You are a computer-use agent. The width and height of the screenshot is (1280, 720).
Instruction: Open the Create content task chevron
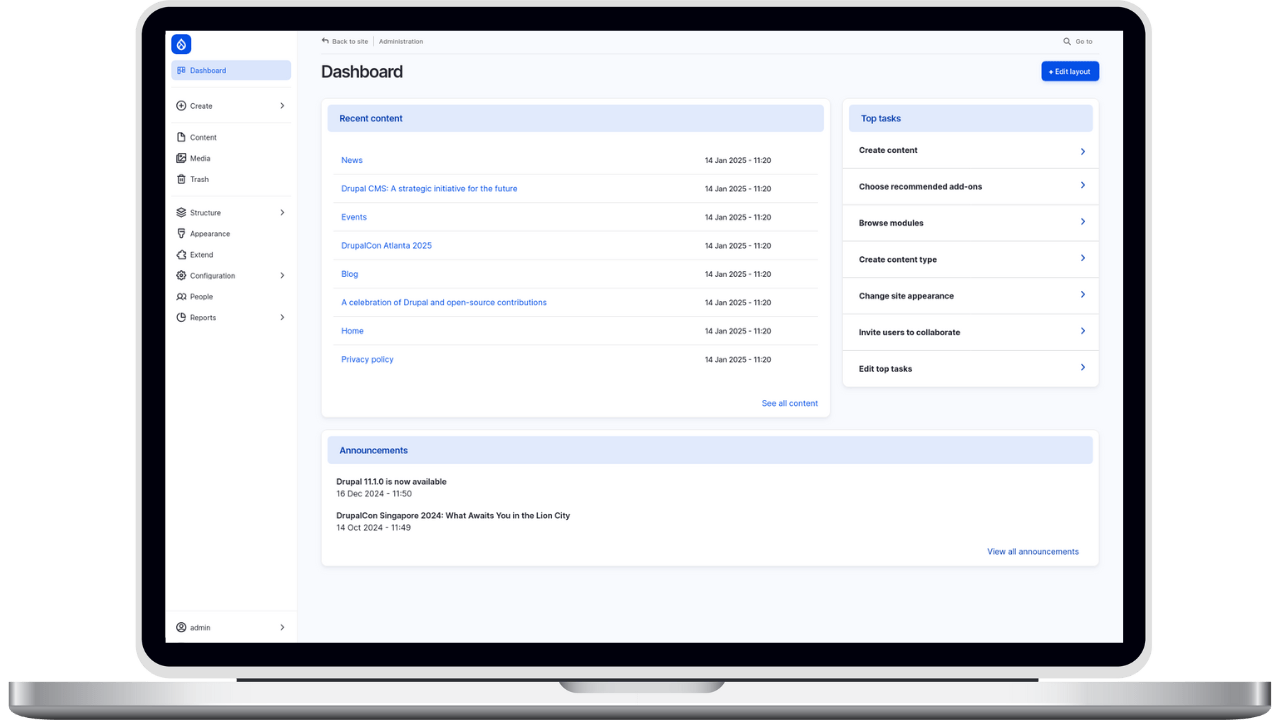coord(1082,151)
